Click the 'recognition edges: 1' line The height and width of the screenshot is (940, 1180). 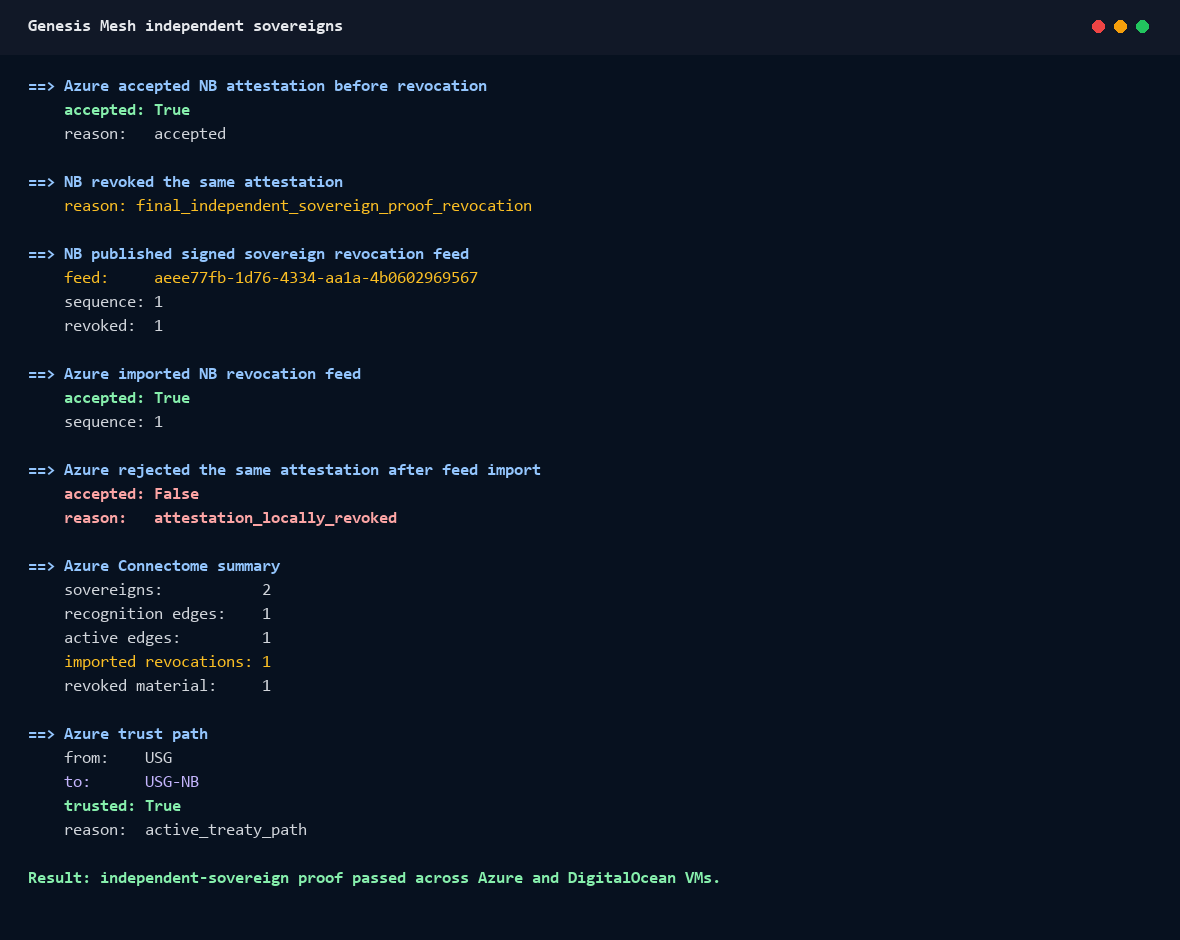[168, 614]
